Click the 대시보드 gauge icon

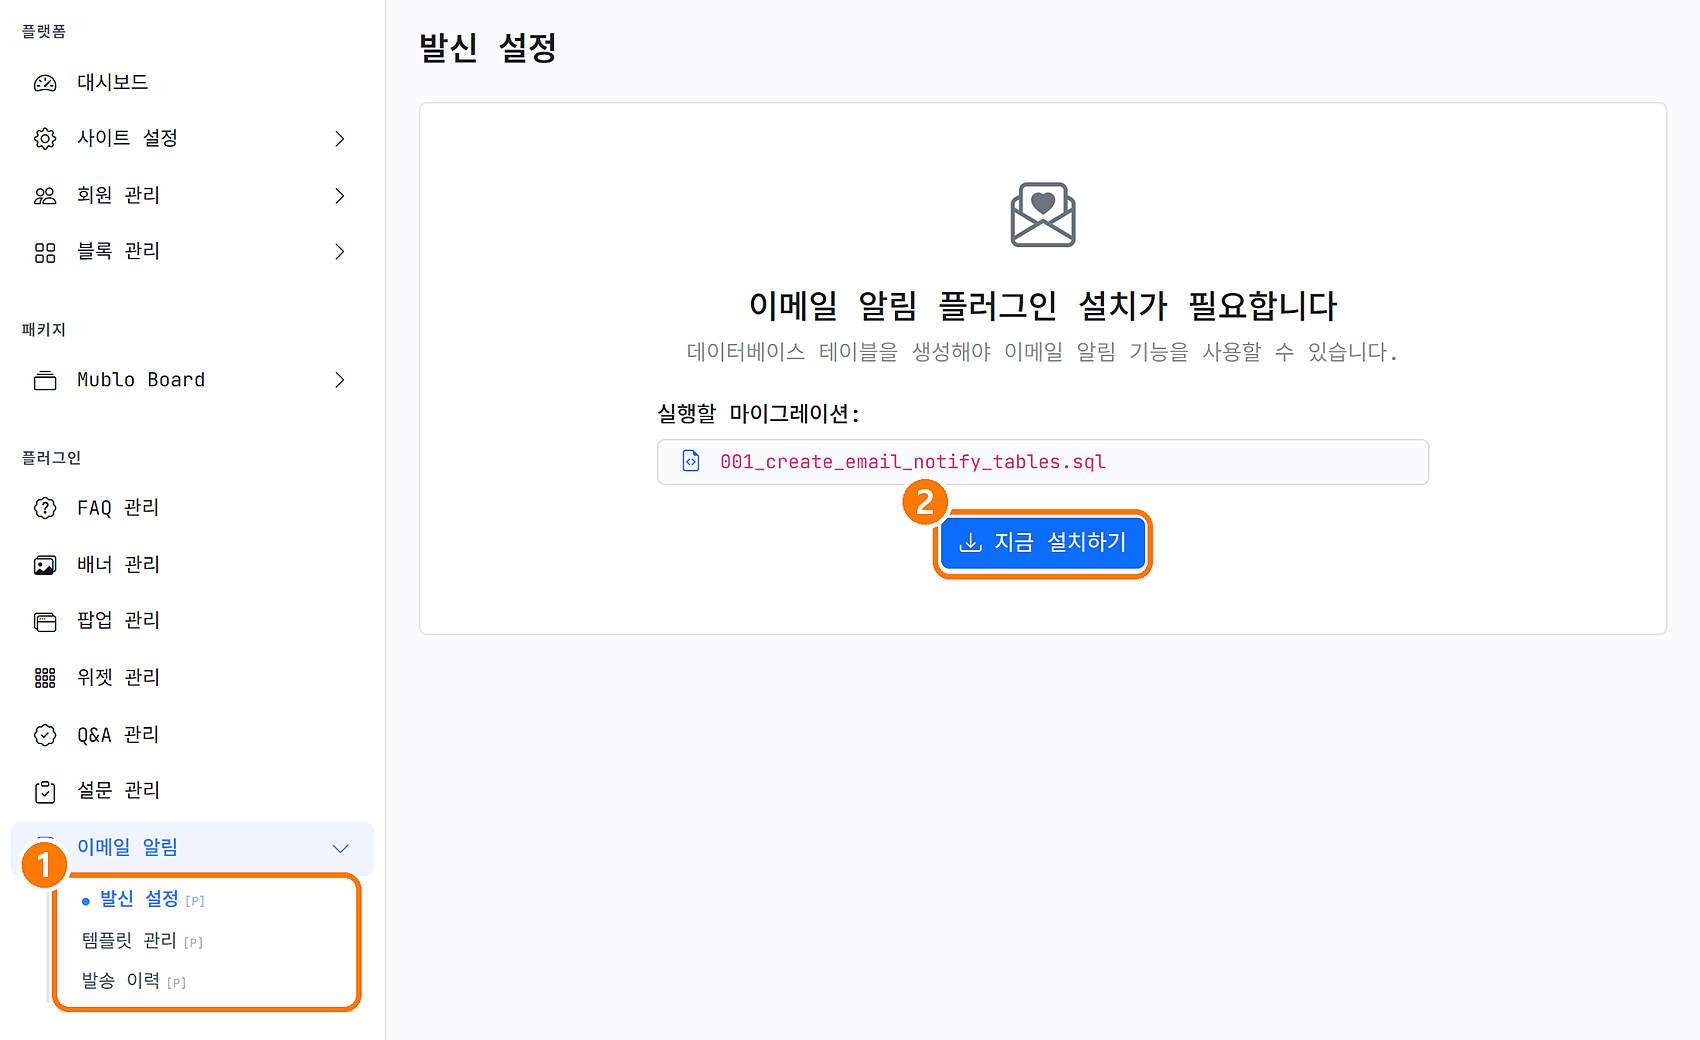click(45, 83)
